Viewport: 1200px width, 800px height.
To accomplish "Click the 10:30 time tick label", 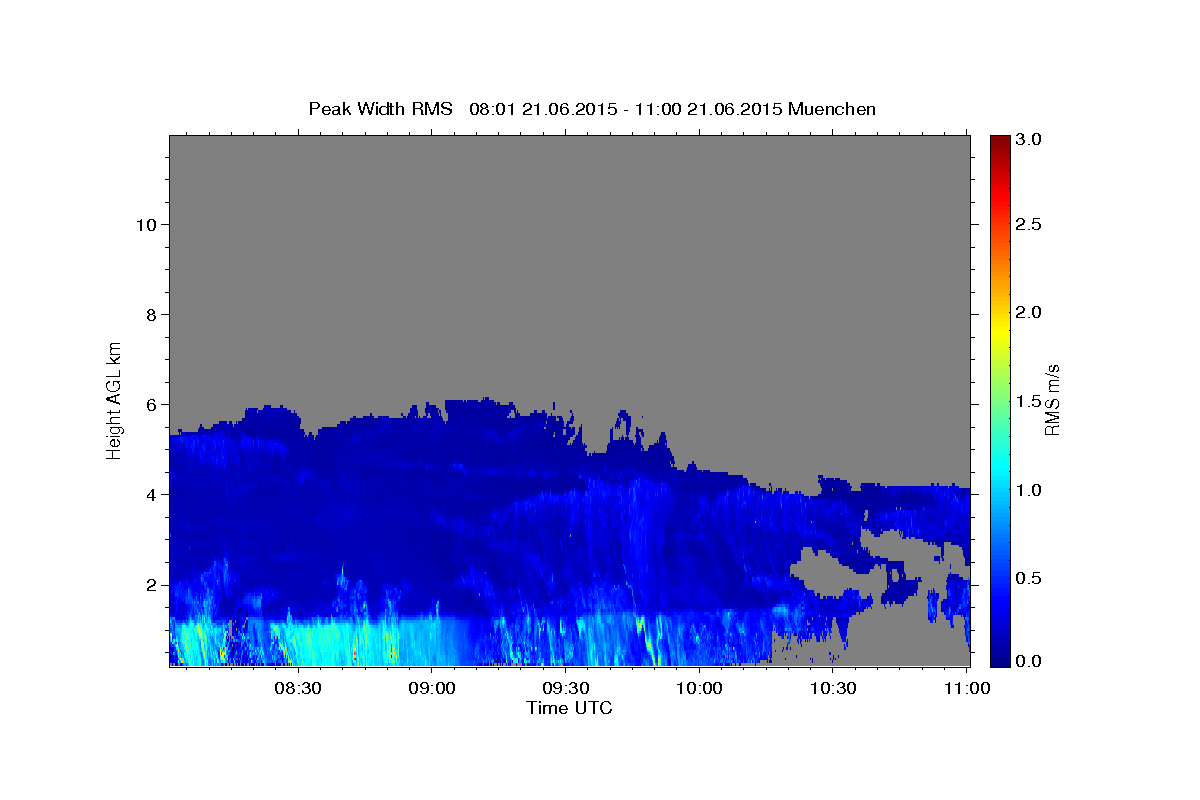I will [x=833, y=688].
